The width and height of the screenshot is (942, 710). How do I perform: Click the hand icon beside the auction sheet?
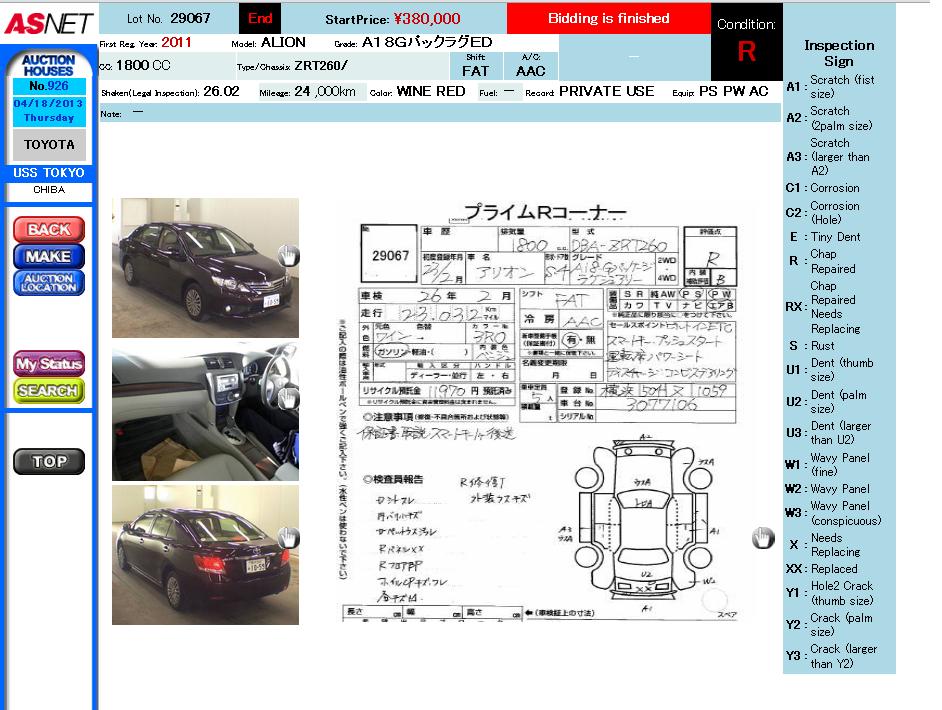tap(763, 538)
